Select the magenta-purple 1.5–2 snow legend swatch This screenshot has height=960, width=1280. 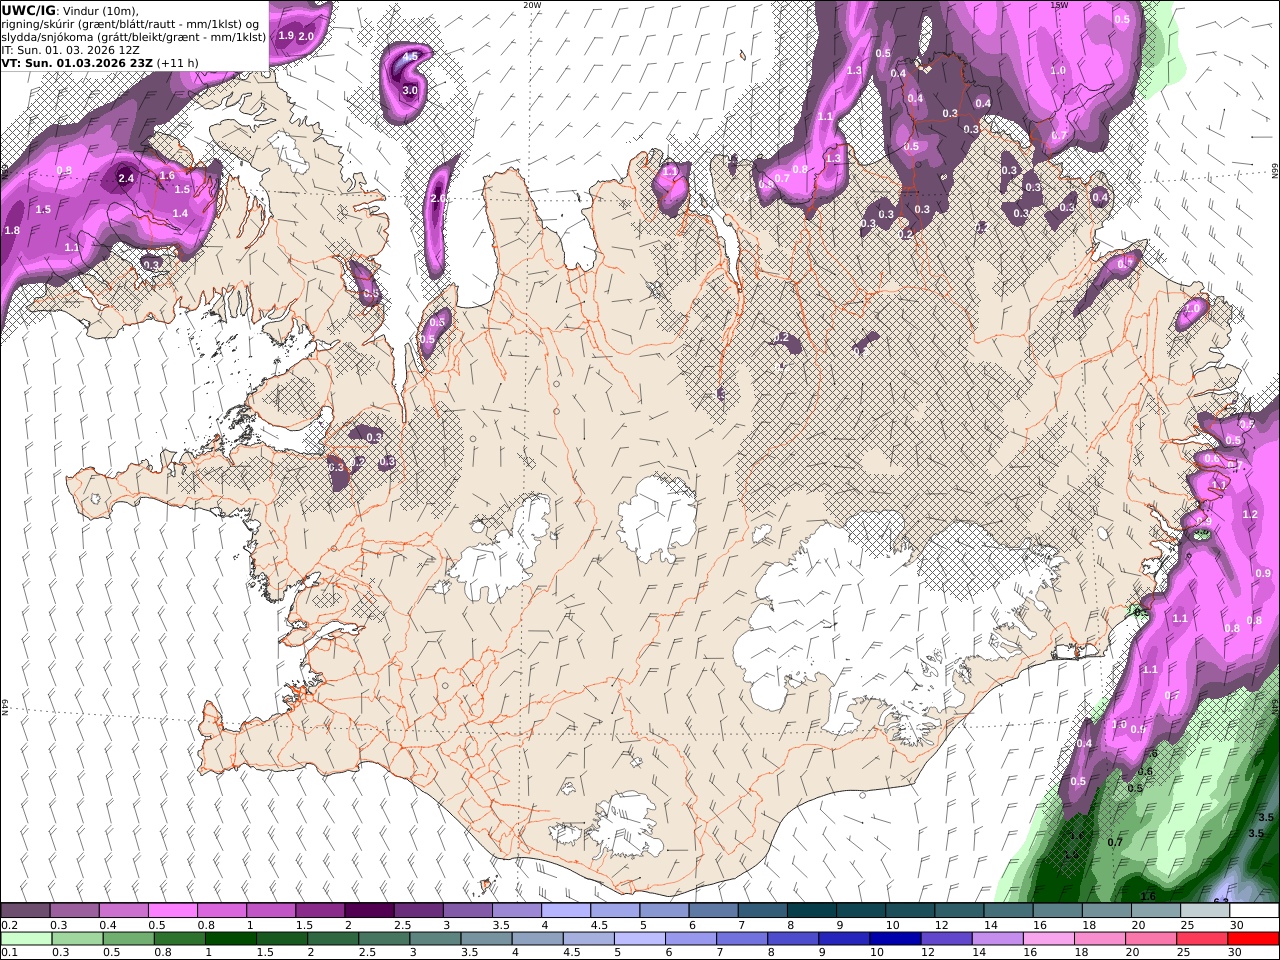pyautogui.click(x=320, y=911)
